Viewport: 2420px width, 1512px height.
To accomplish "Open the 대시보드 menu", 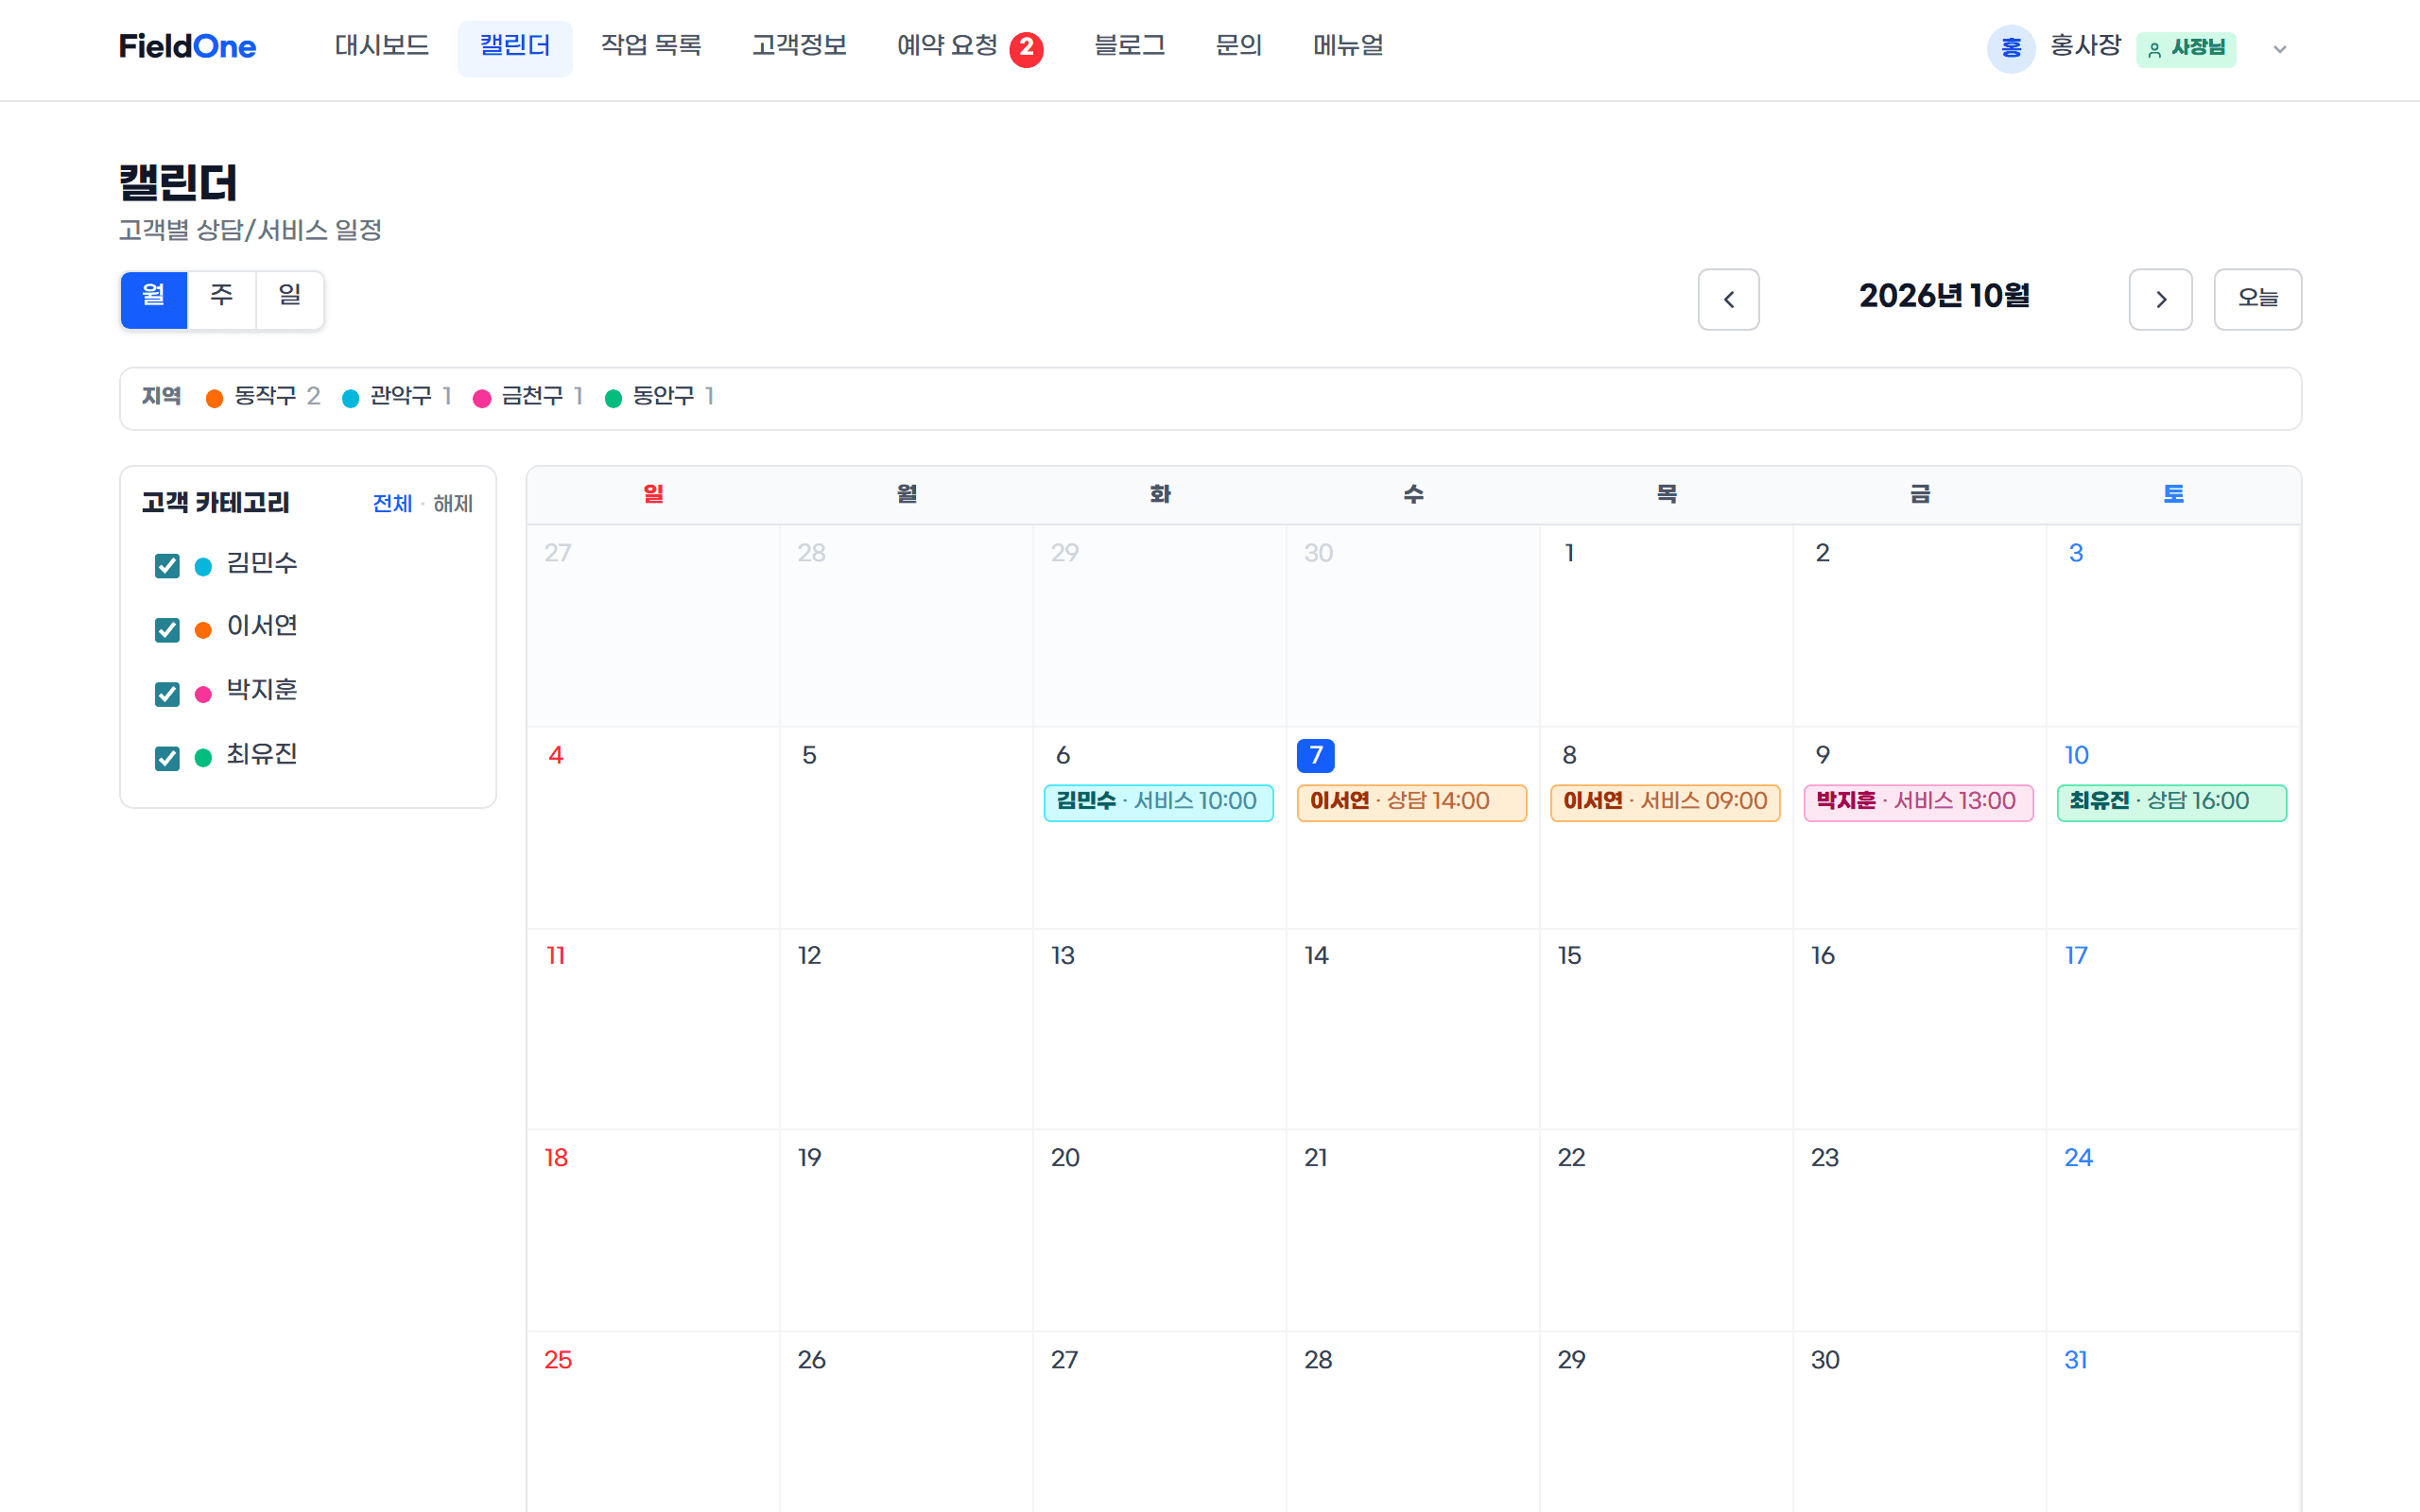I will tap(382, 47).
